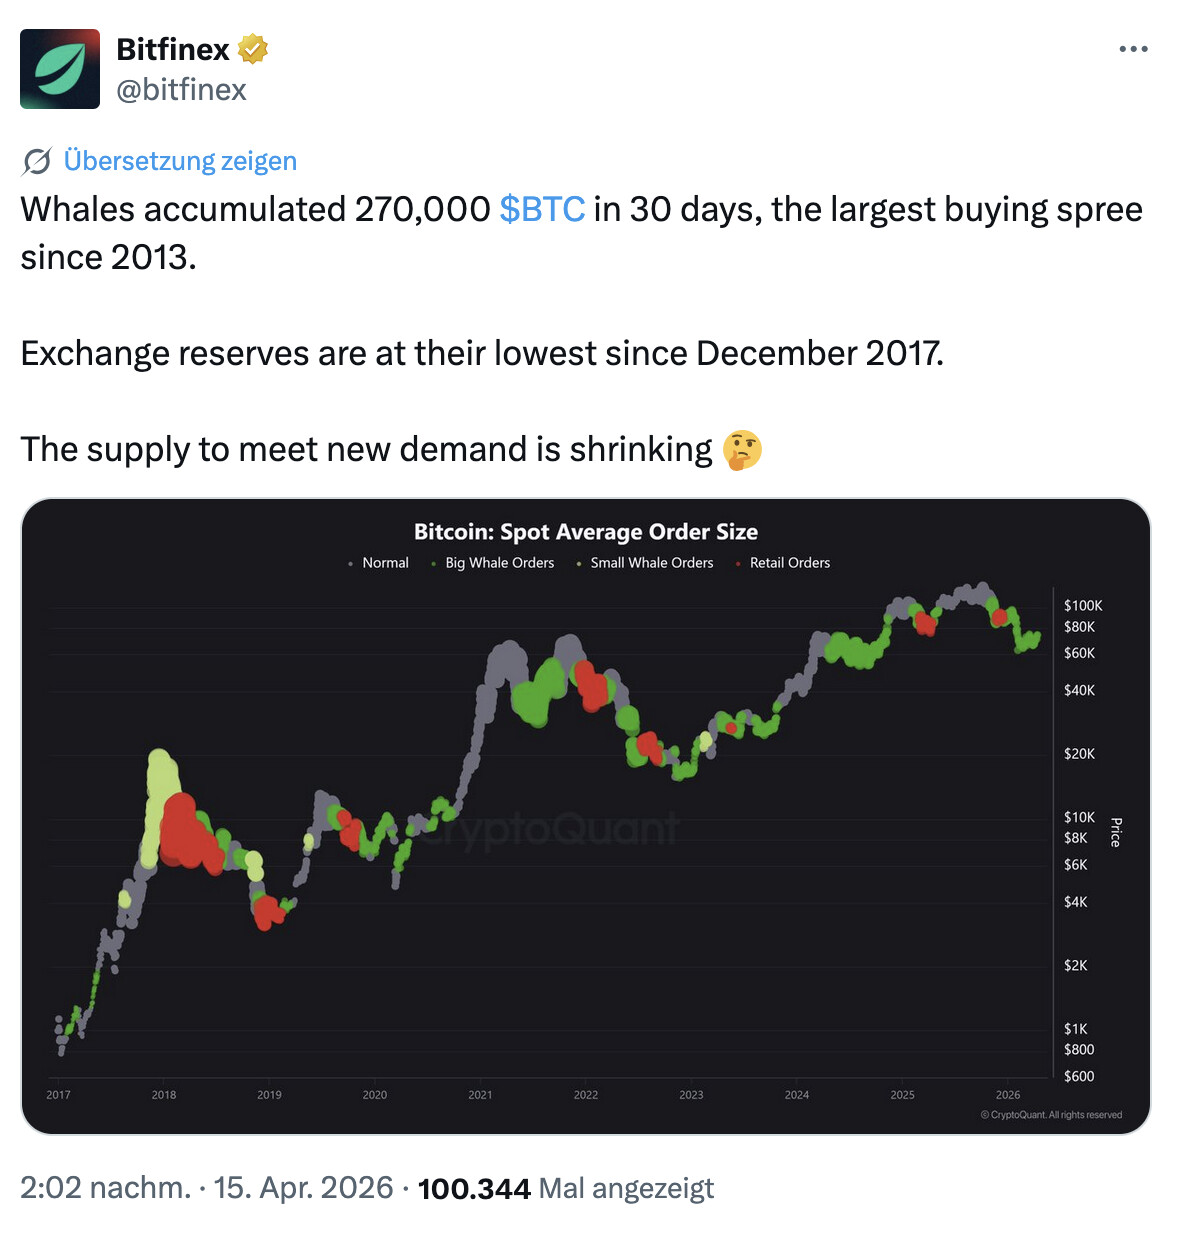Click the $100K label on the price axis
Image resolution: width=1180 pixels, height=1234 pixels.
1083,605
